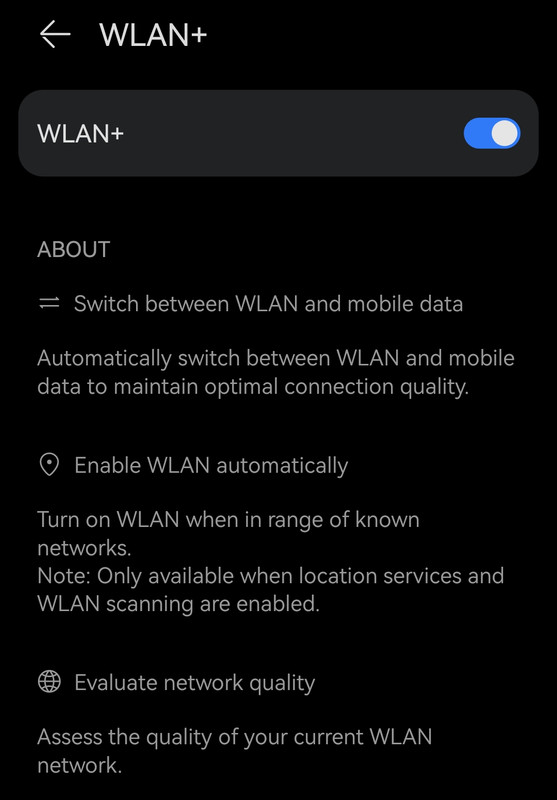Tap the blue track of WLAN+ switch

pyautogui.click(x=476, y=133)
